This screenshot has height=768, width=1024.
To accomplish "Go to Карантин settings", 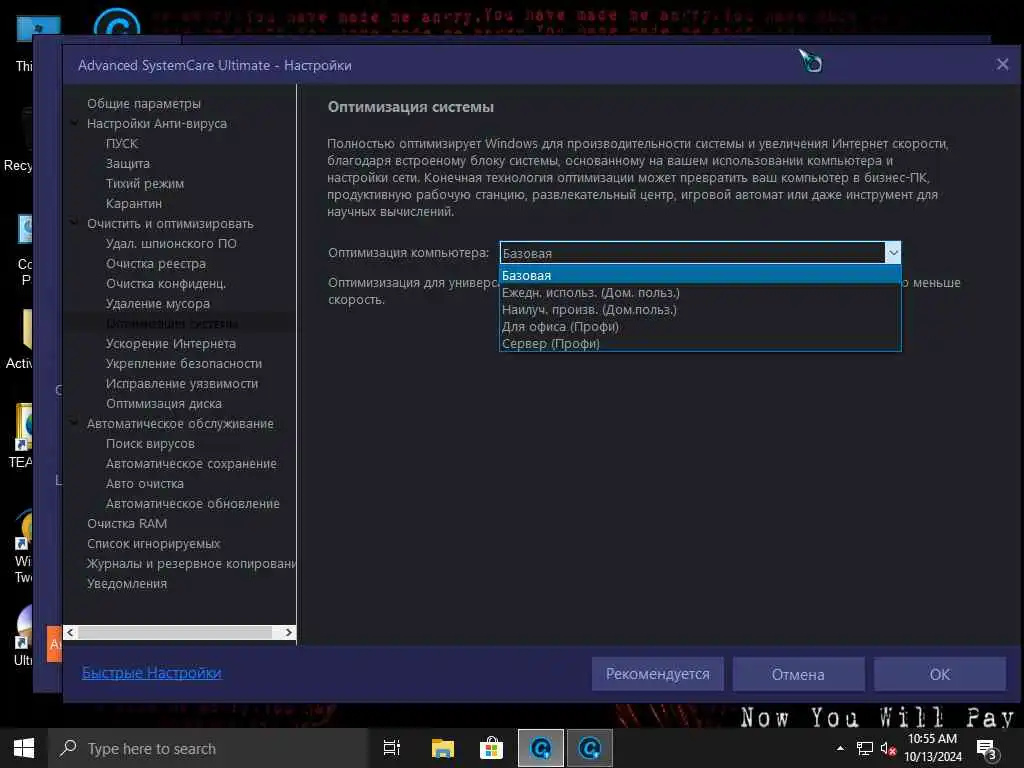I will pyautogui.click(x=133, y=203).
